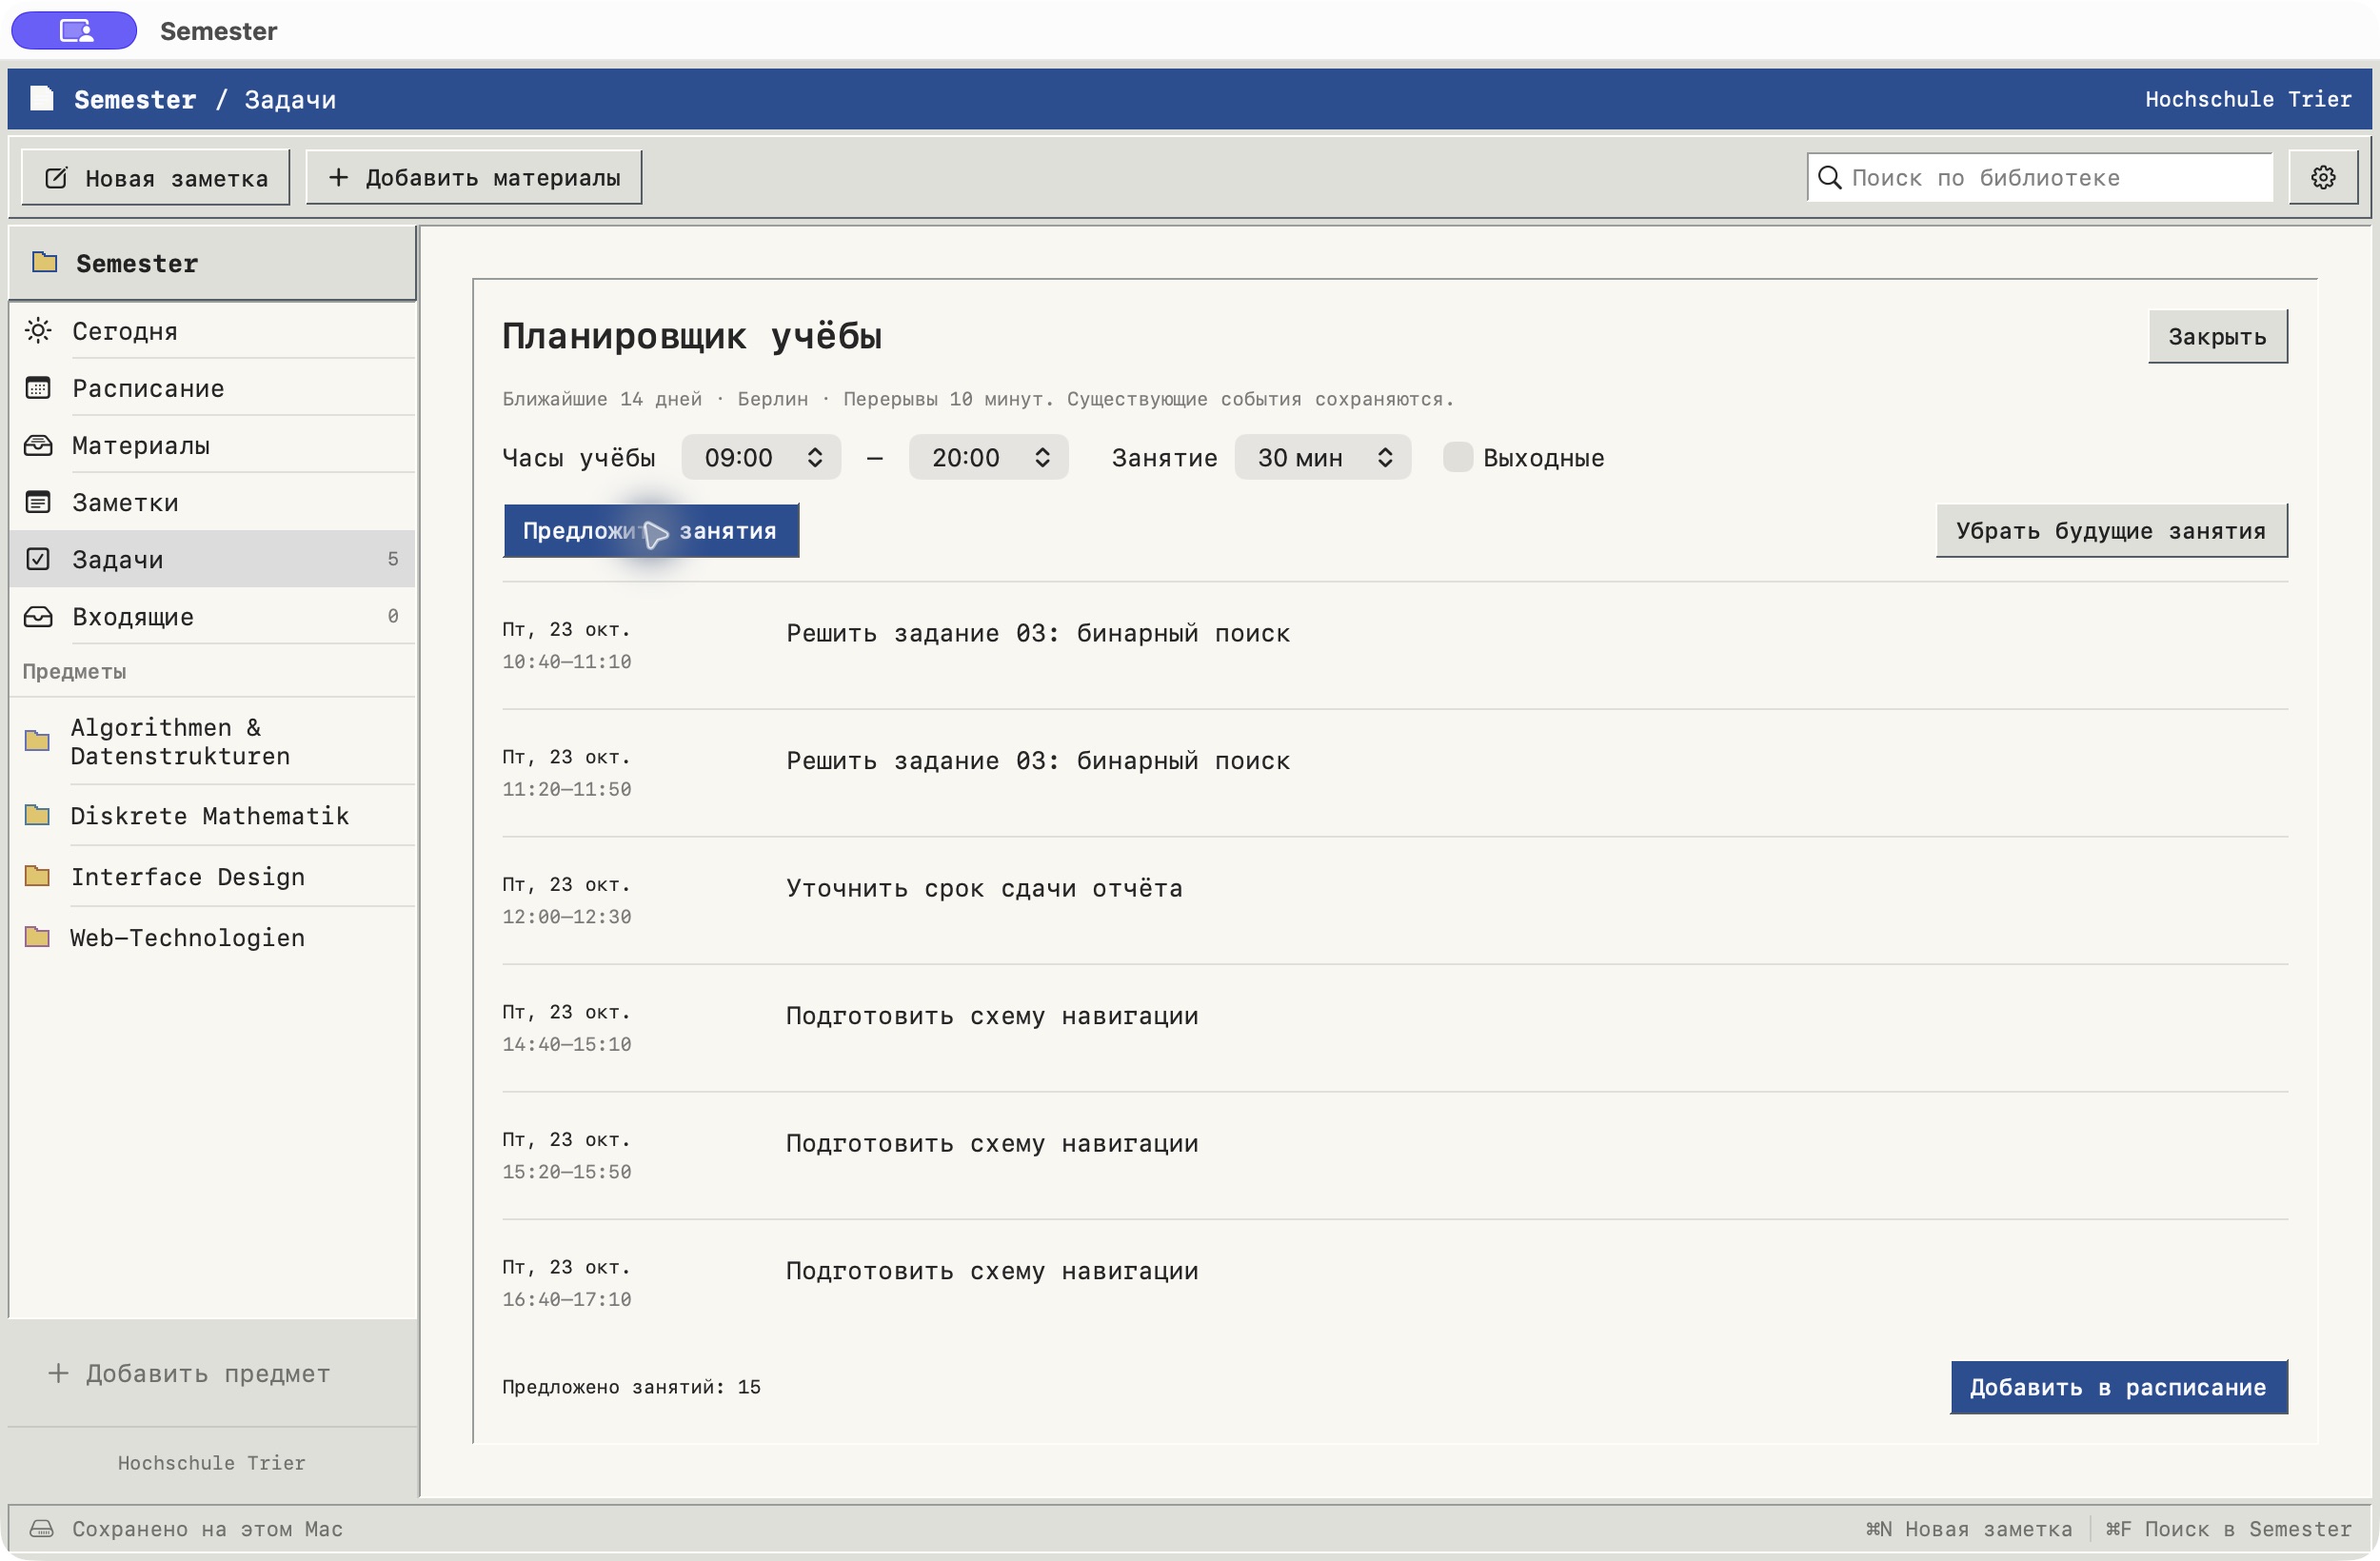The height and width of the screenshot is (1561, 2380).
Task: Click the magnifier icon in the library search
Action: 1829,177
